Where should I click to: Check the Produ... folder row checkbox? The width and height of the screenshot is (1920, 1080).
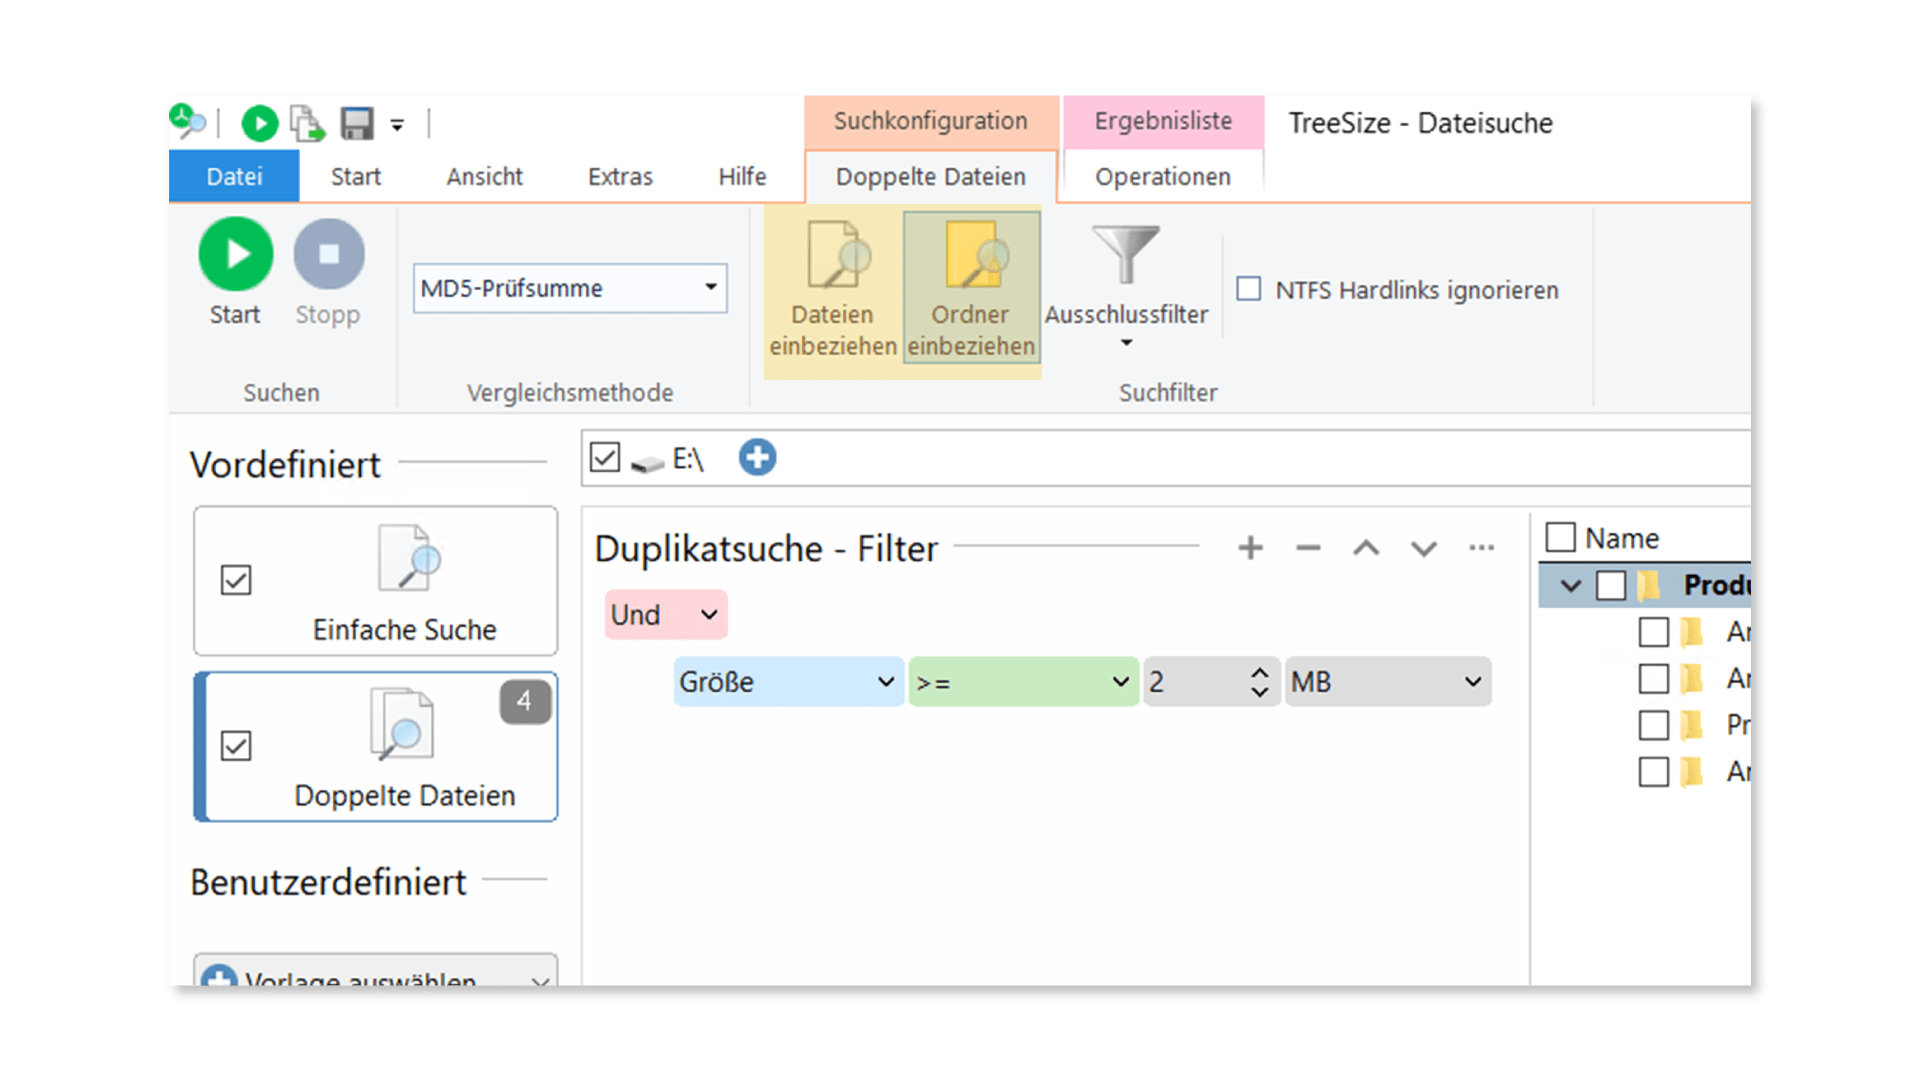tap(1611, 586)
